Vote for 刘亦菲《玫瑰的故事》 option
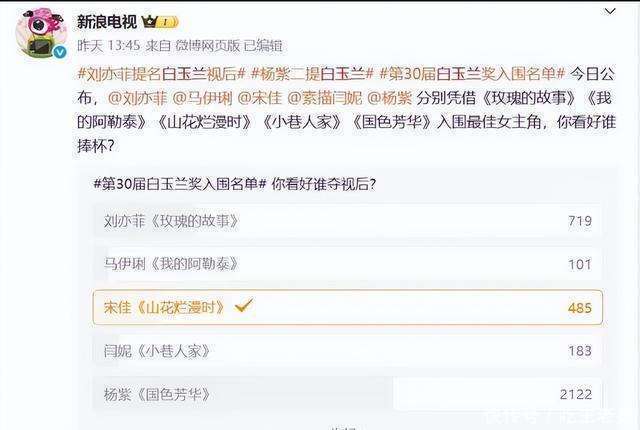The image size is (640, 430). click(348, 221)
